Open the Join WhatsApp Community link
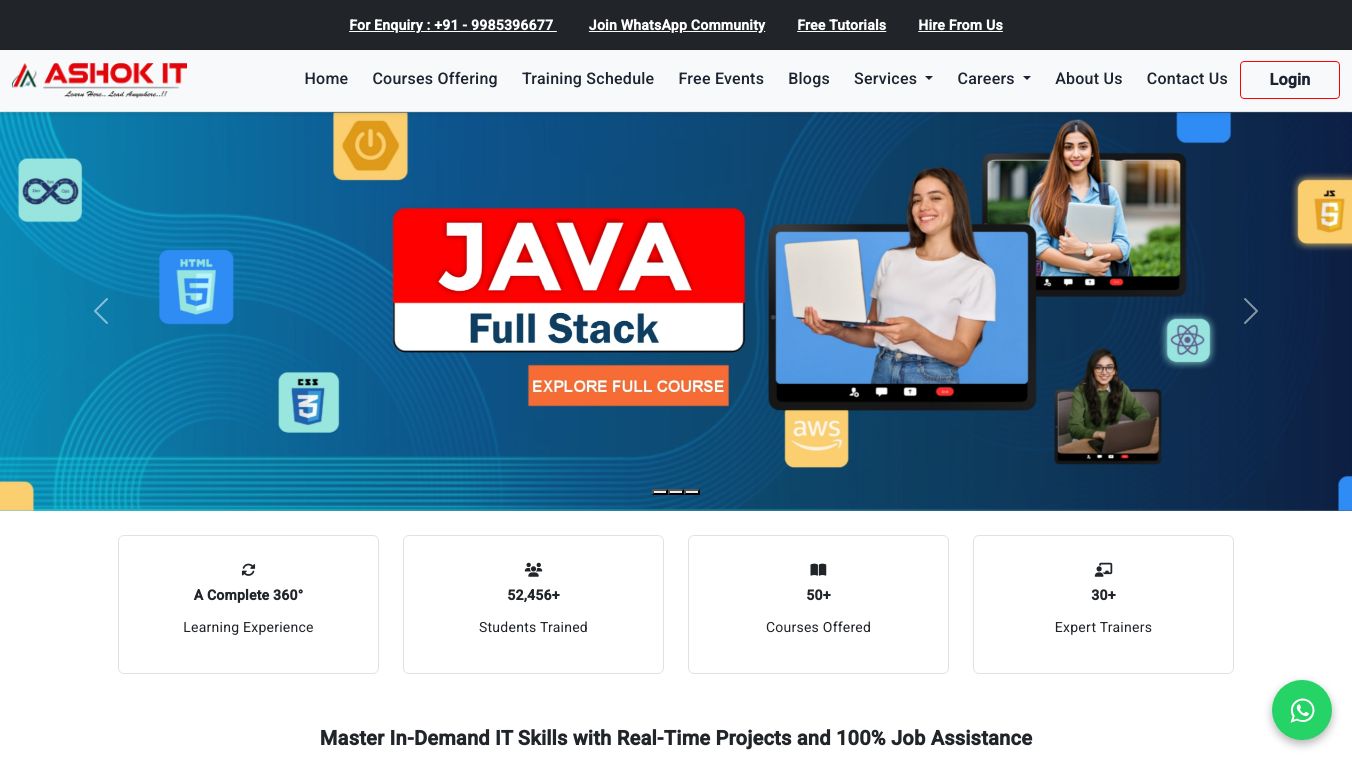The image size is (1352, 760). coord(677,25)
